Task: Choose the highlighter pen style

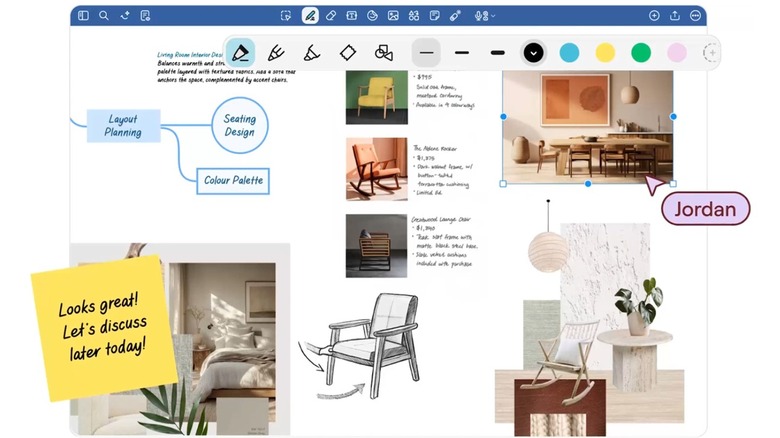Action: click(312, 53)
